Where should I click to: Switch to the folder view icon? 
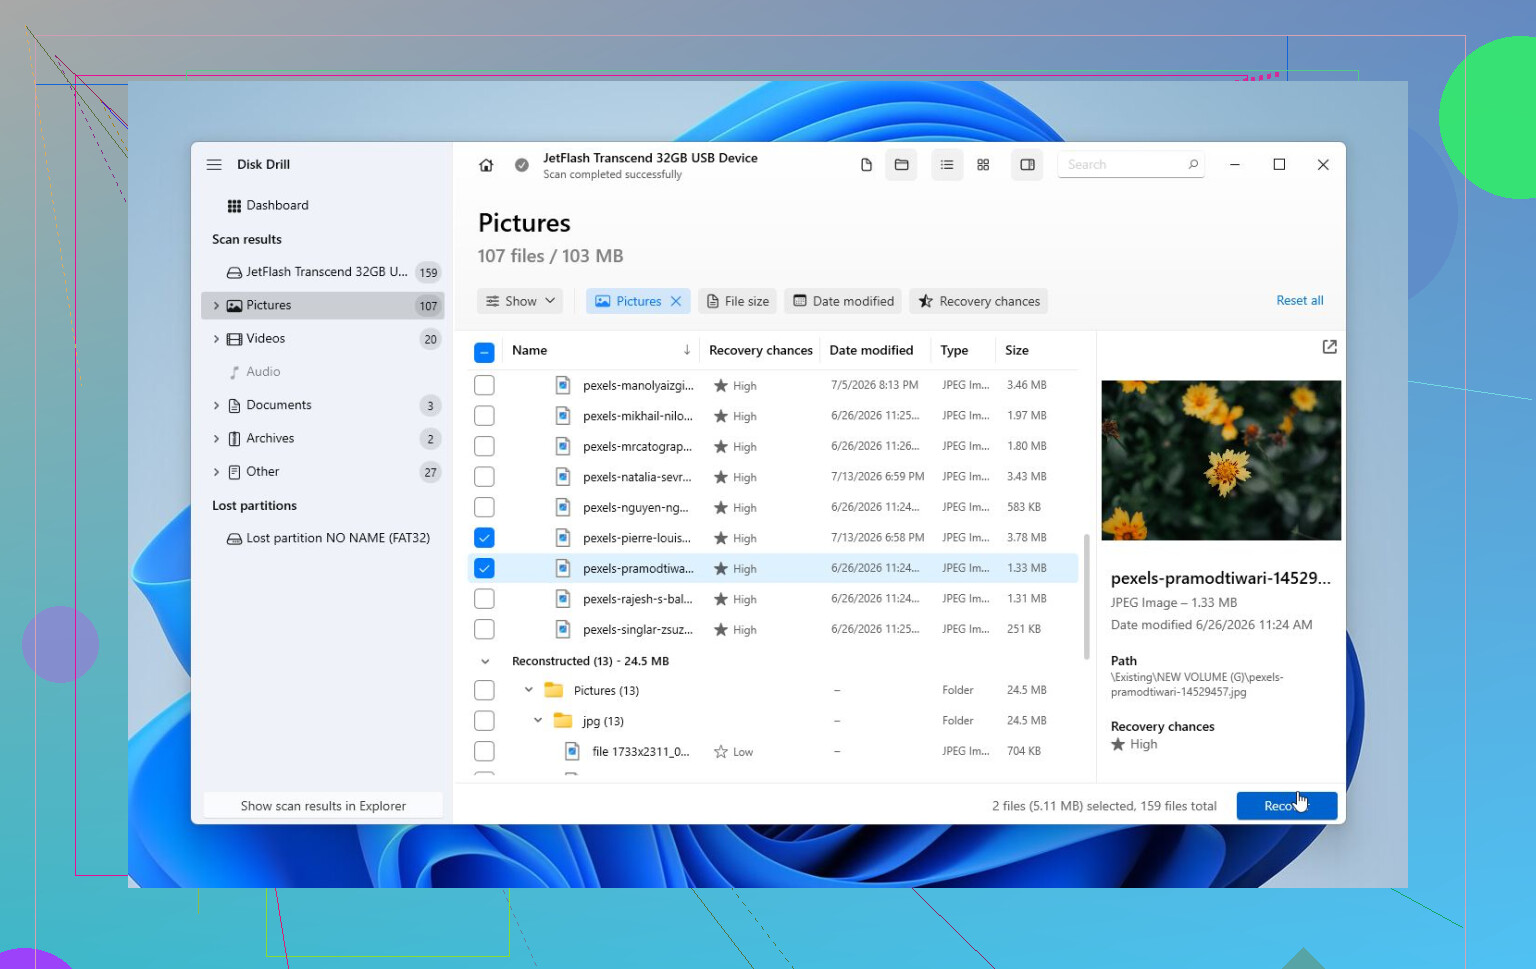[x=901, y=165]
